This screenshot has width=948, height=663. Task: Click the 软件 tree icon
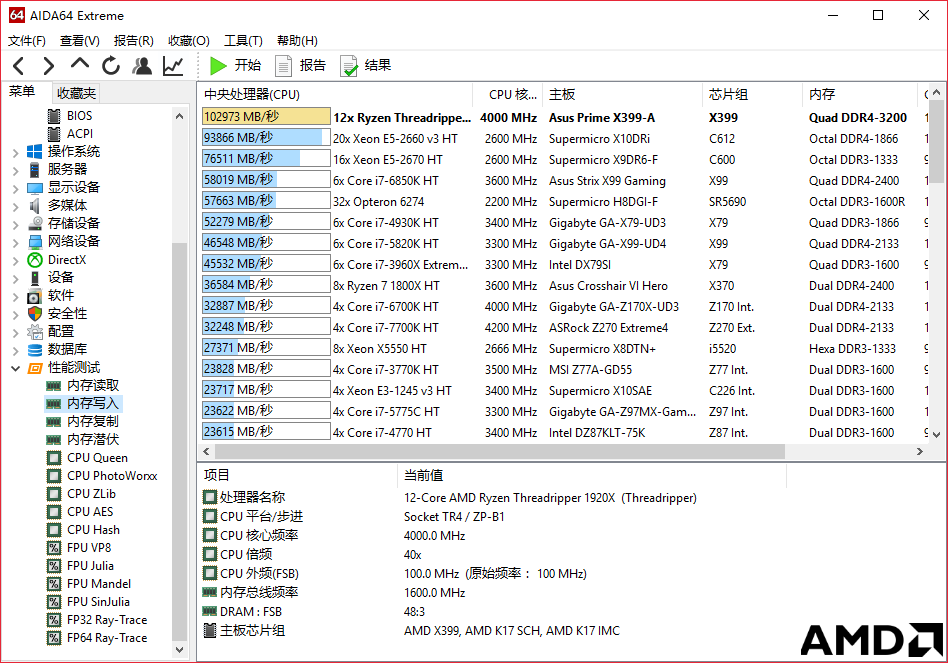pos(34,296)
